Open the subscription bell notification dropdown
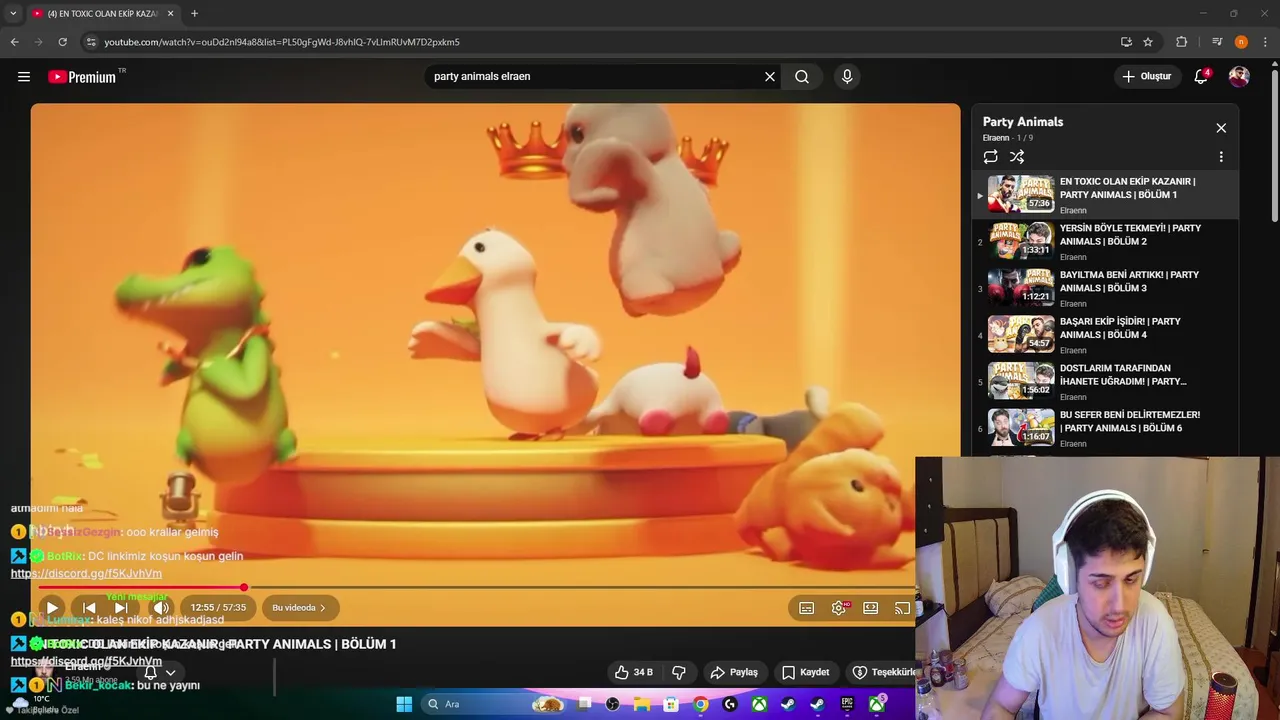The width and height of the screenshot is (1280, 720). click(159, 673)
